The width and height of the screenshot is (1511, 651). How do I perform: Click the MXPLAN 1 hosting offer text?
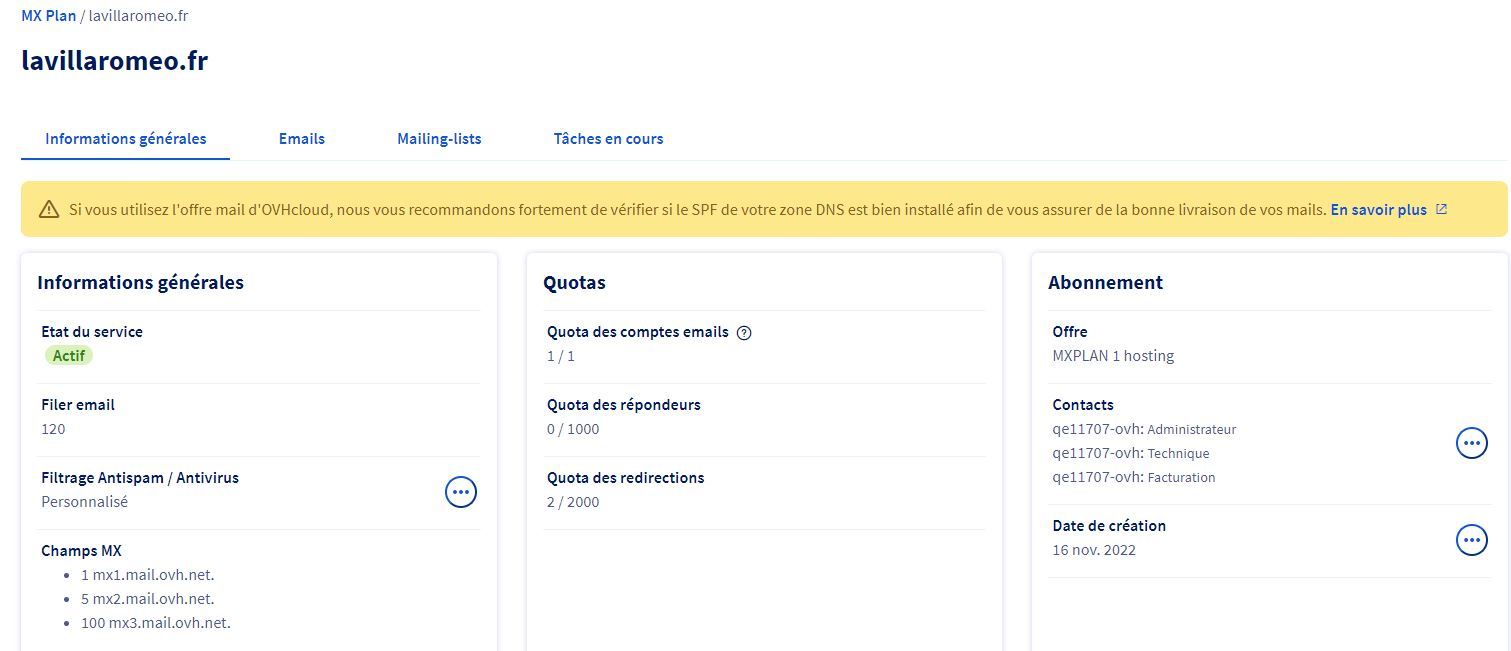(x=1113, y=356)
